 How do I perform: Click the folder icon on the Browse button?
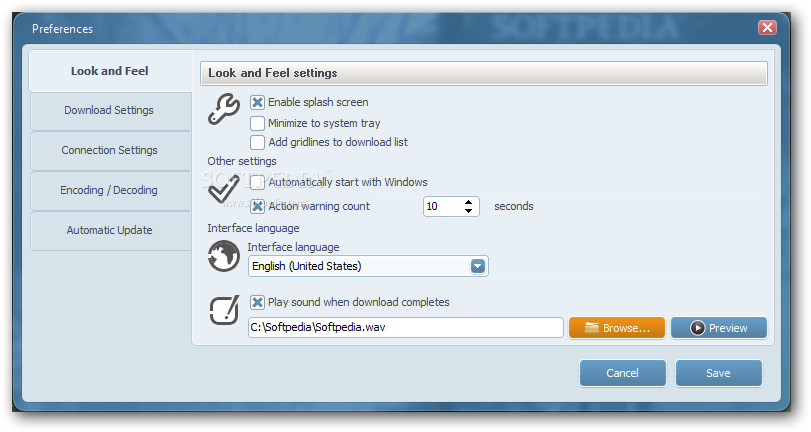point(592,327)
